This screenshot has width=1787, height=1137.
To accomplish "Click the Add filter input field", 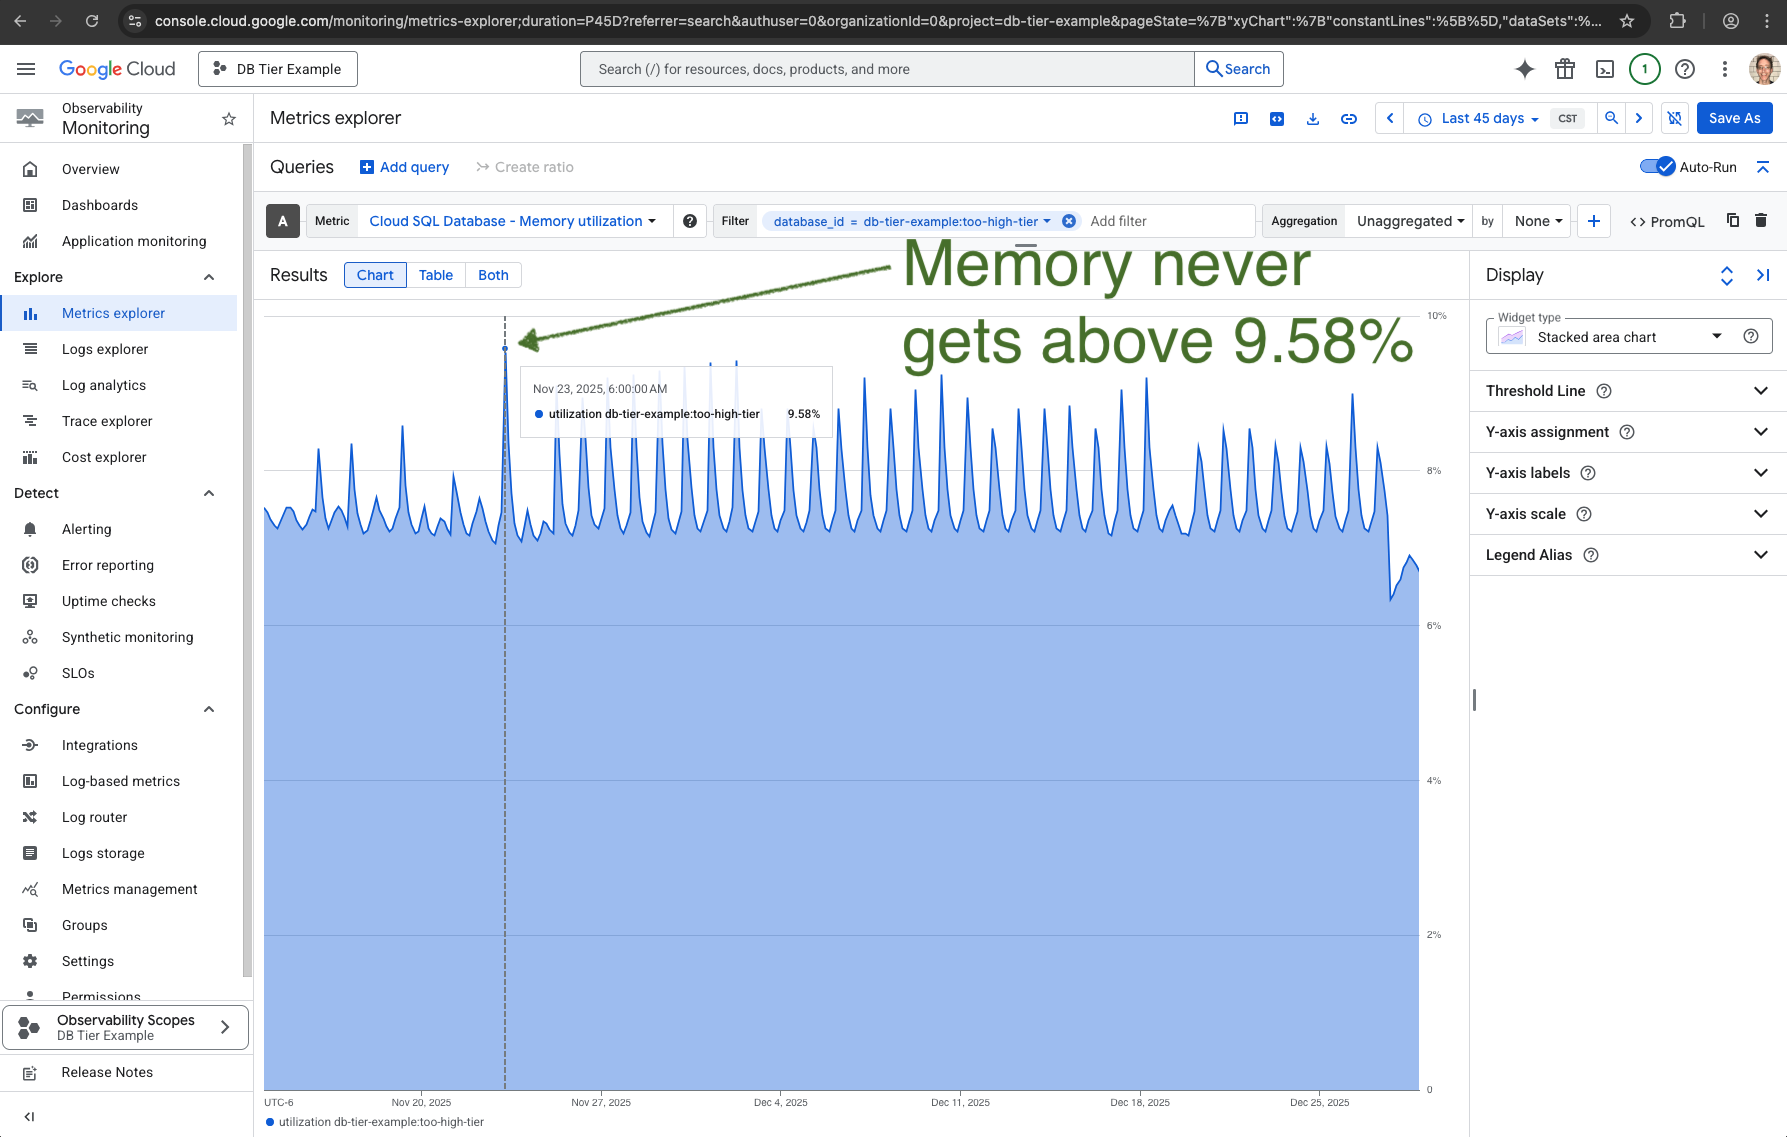I will click(x=1165, y=221).
